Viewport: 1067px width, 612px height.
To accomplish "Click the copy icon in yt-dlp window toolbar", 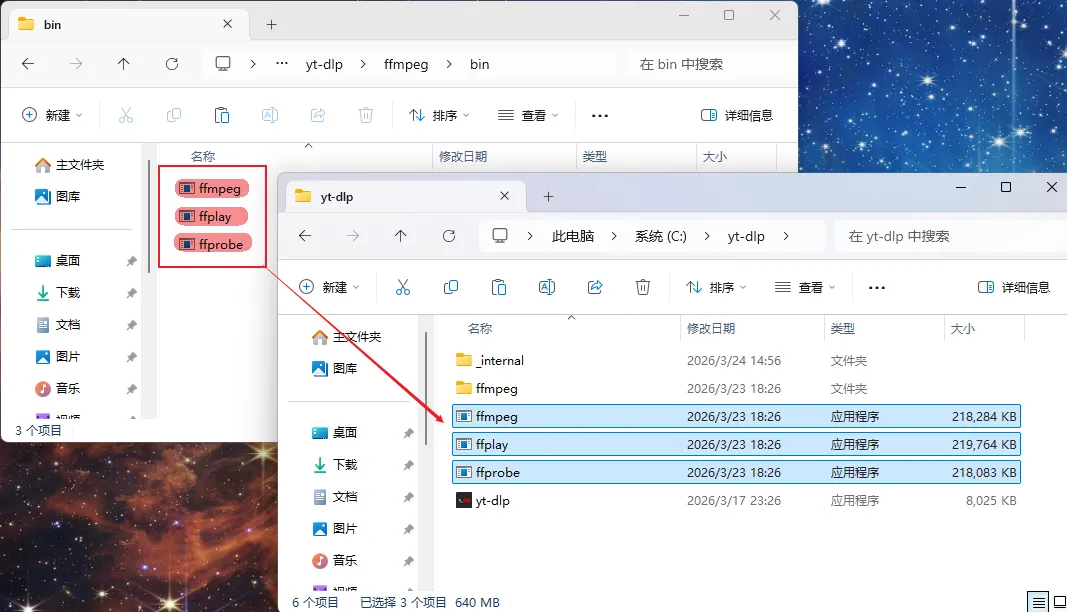I will (x=450, y=287).
